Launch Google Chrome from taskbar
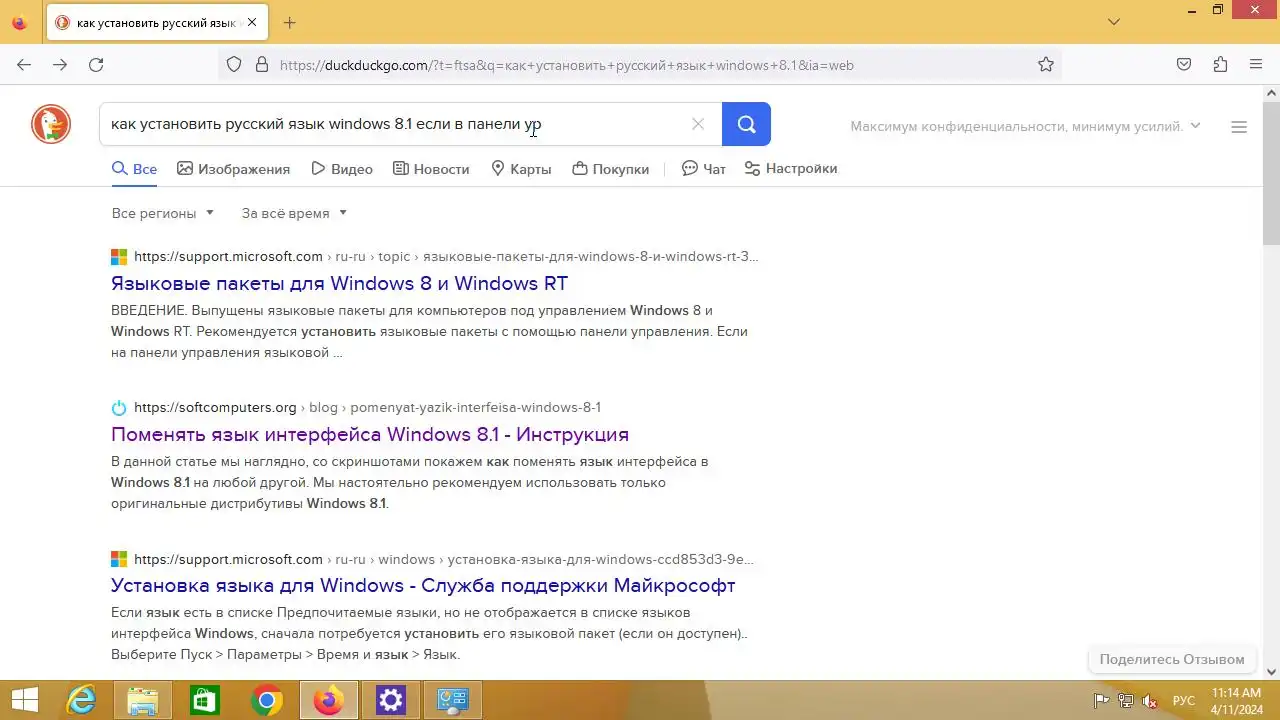Screen dimensions: 1280x720 267,701
